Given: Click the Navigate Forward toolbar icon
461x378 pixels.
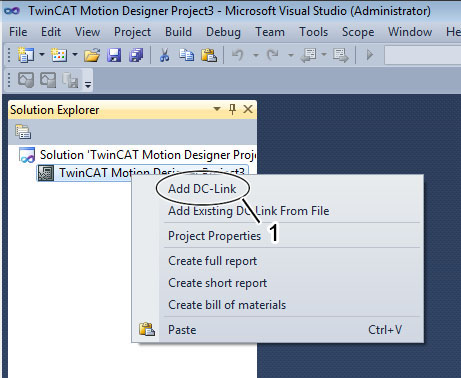Looking at the screenshot, I should pyautogui.click(x=341, y=55).
